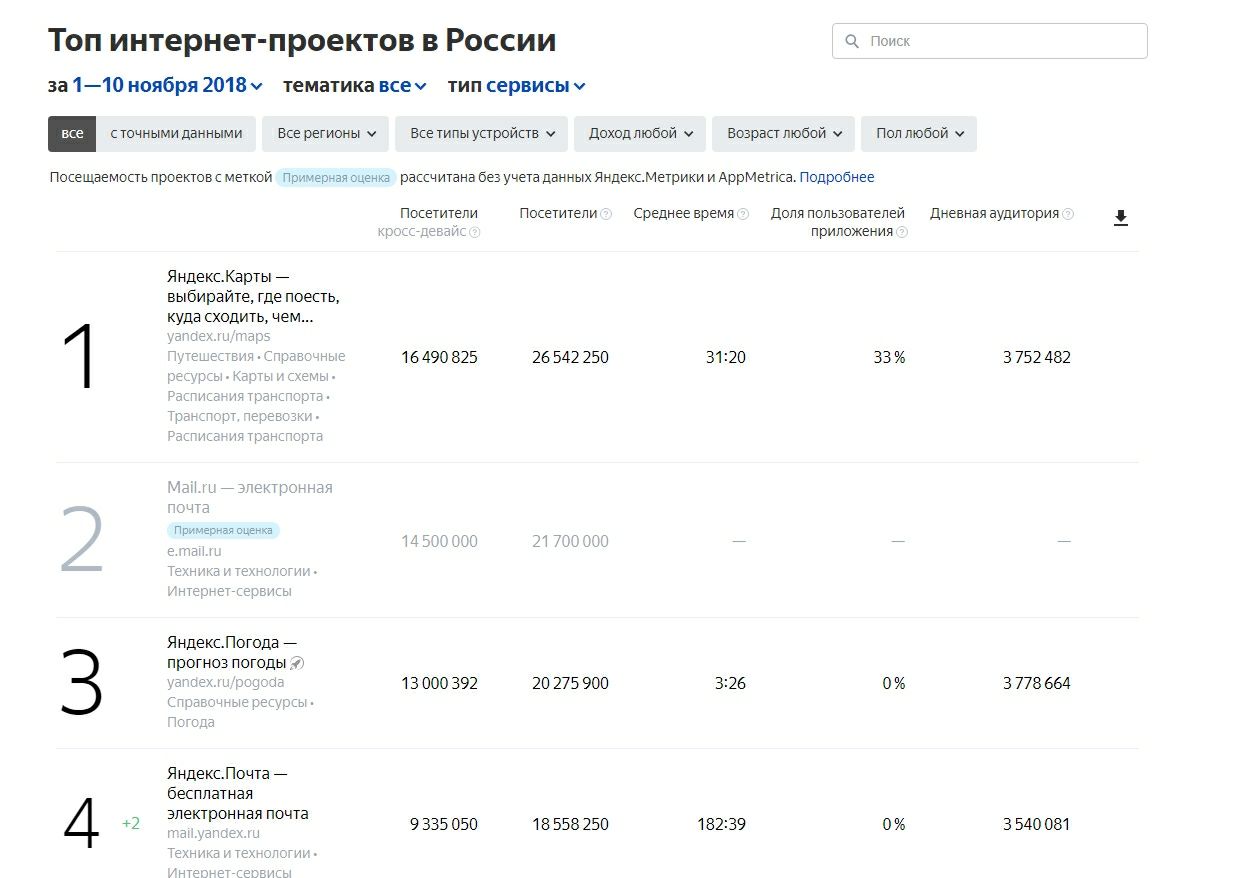This screenshot has height=878, width=1239.
Task: Open help icon beside Среднее время header
Action: [743, 214]
